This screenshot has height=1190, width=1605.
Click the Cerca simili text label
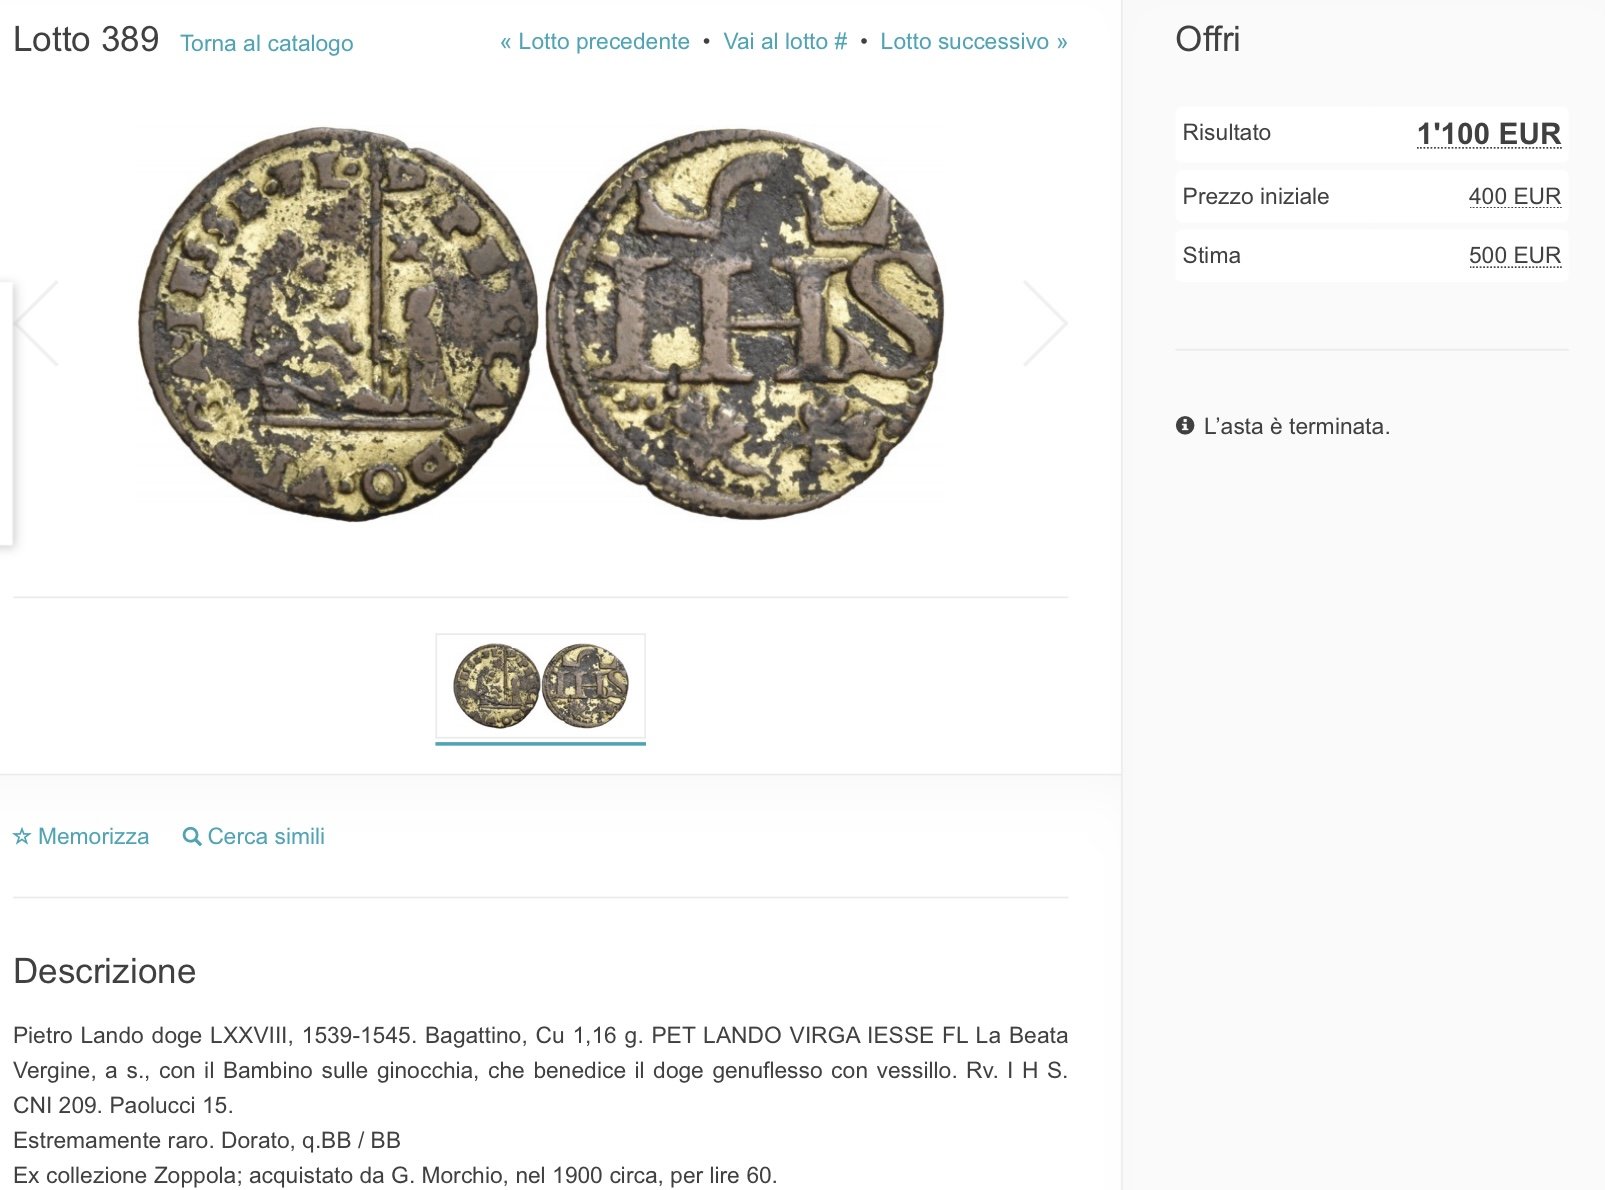pos(266,836)
